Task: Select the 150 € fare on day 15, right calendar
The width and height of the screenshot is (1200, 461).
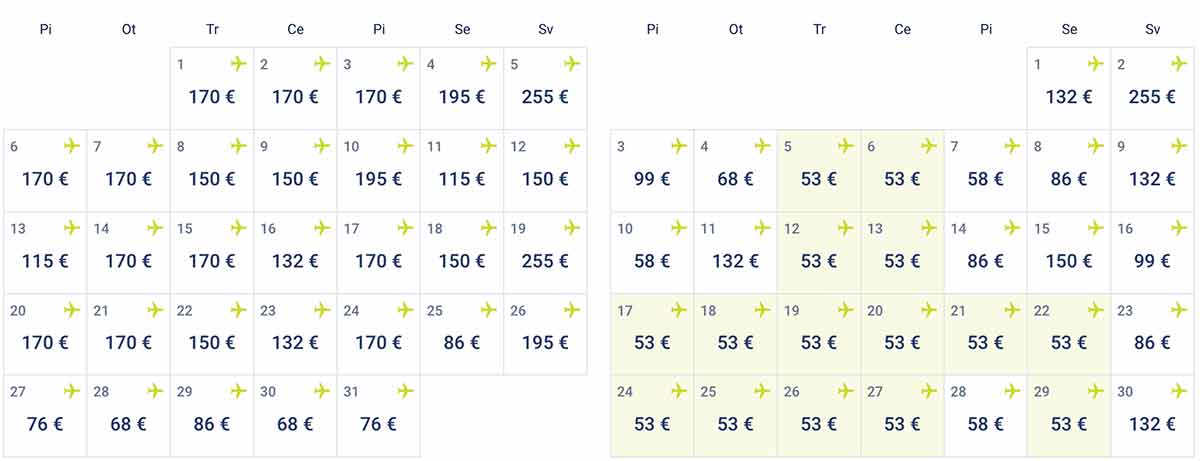Action: point(1068,261)
